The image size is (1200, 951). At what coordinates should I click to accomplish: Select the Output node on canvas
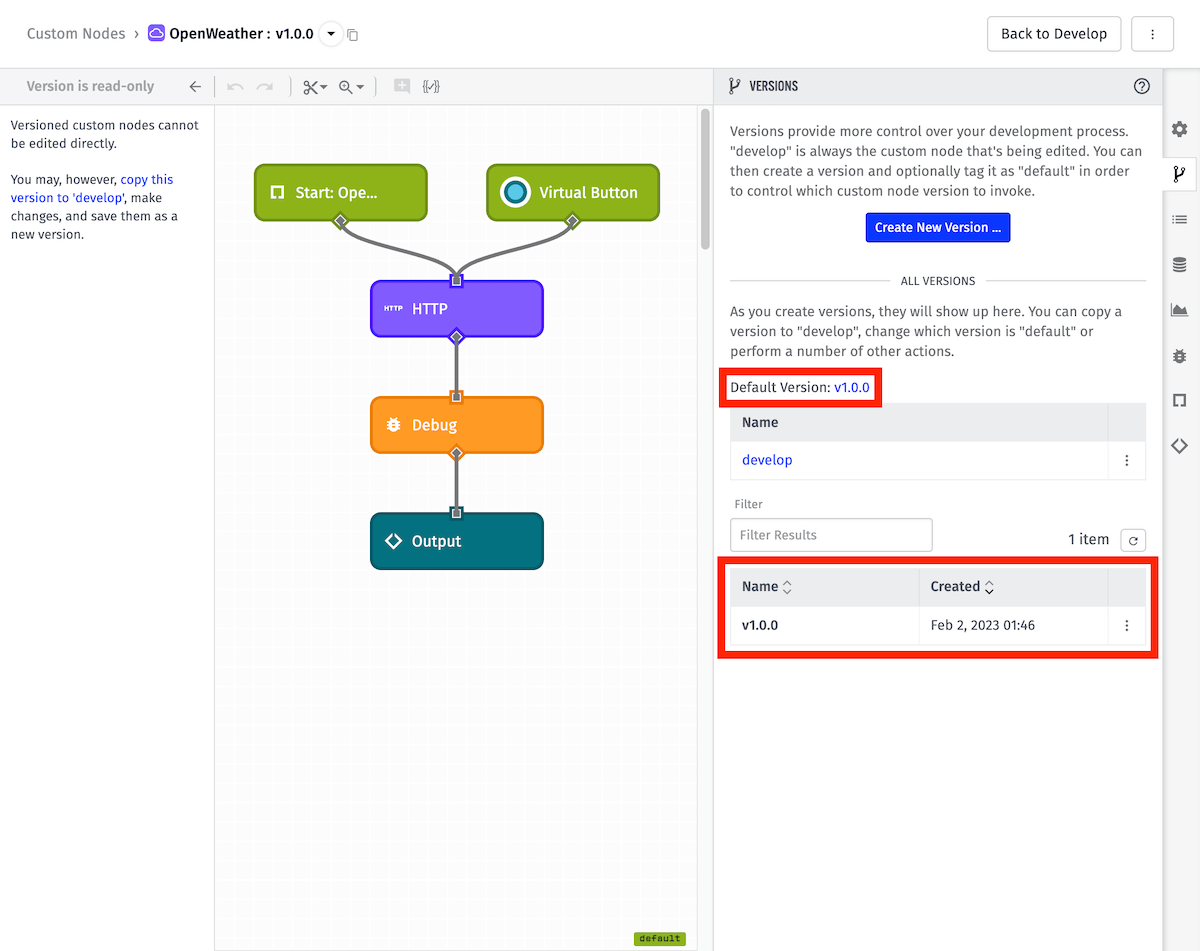pyautogui.click(x=457, y=541)
